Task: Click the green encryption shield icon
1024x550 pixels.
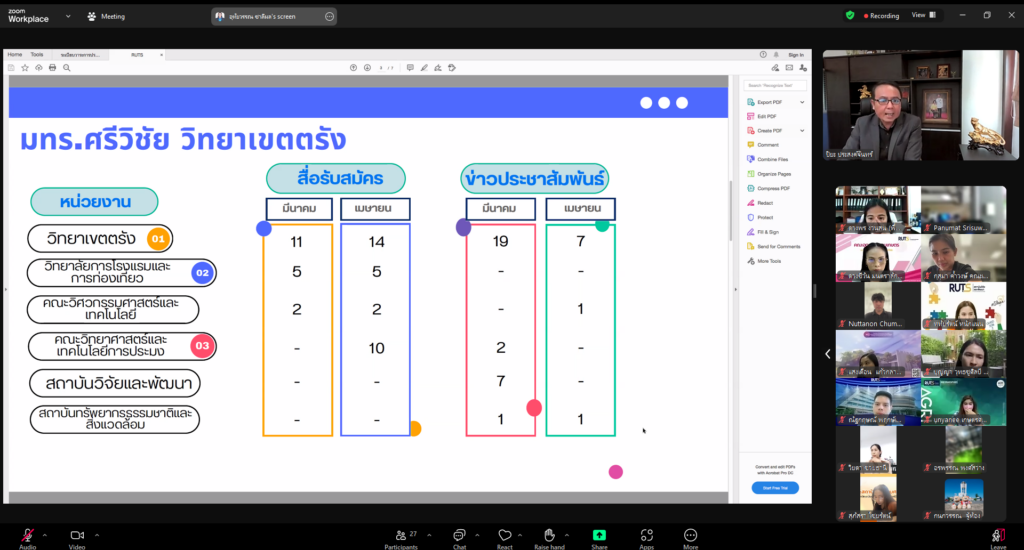Action: click(850, 16)
